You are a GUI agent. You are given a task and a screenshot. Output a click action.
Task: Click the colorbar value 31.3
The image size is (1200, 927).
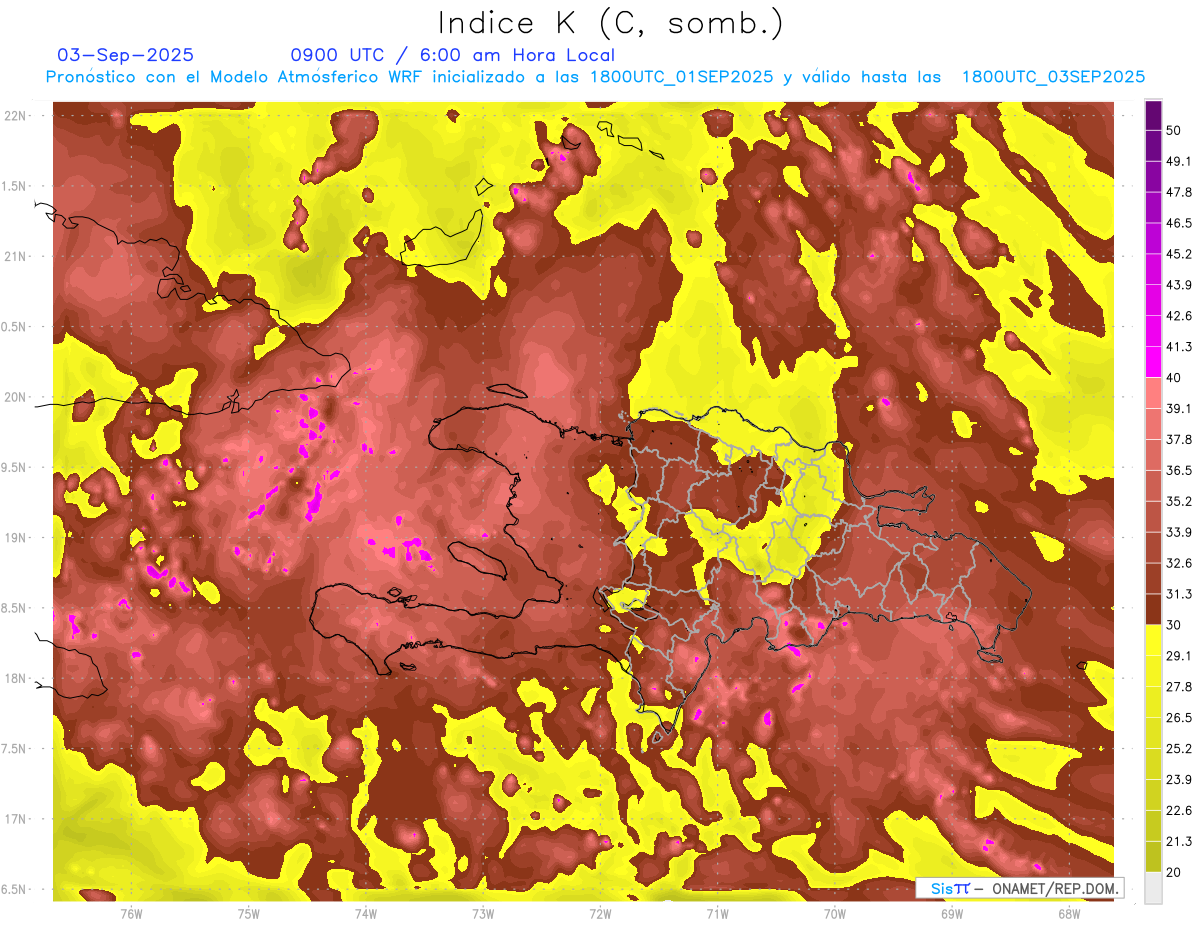coord(1178,595)
